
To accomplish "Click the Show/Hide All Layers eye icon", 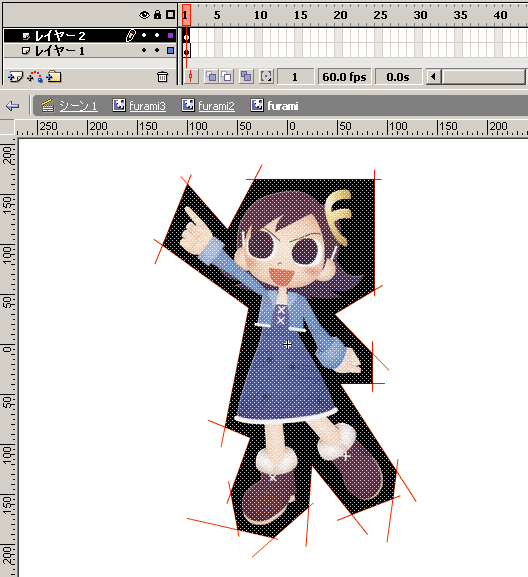I will 144,15.
